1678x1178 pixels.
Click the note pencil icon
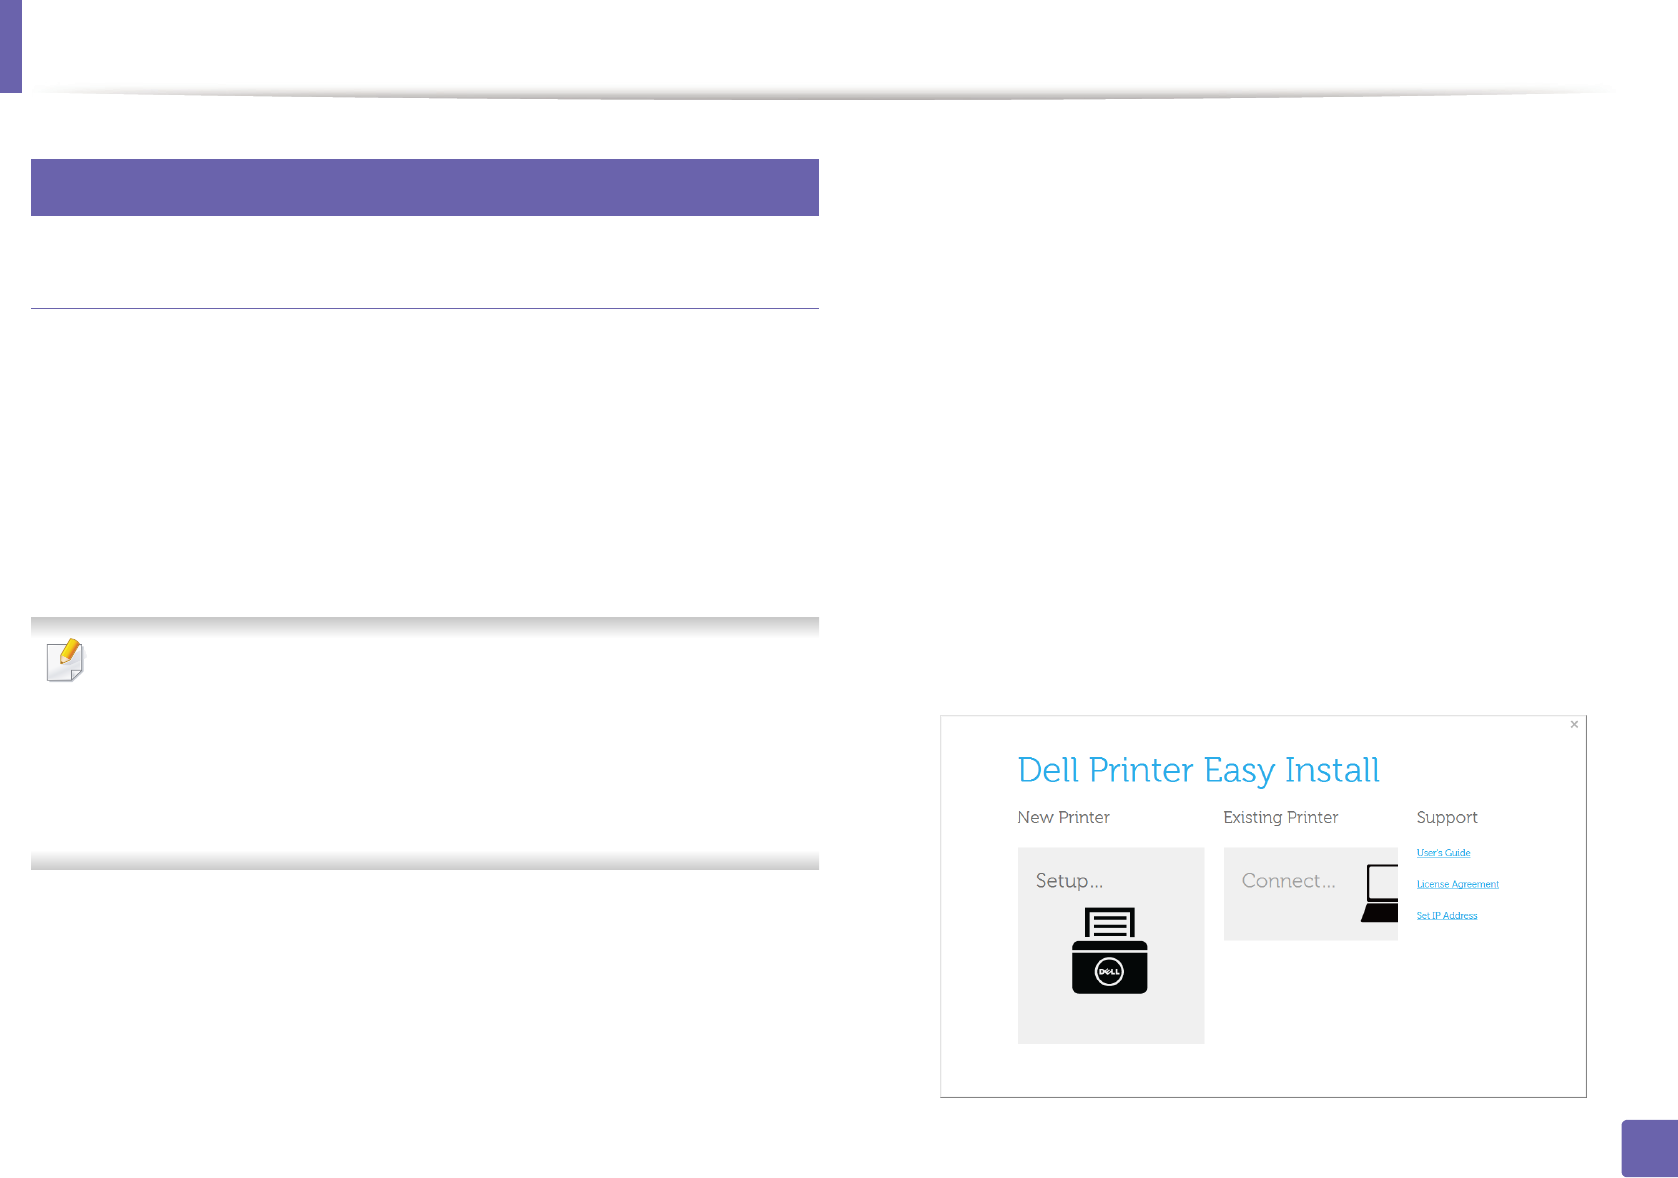coord(66,660)
